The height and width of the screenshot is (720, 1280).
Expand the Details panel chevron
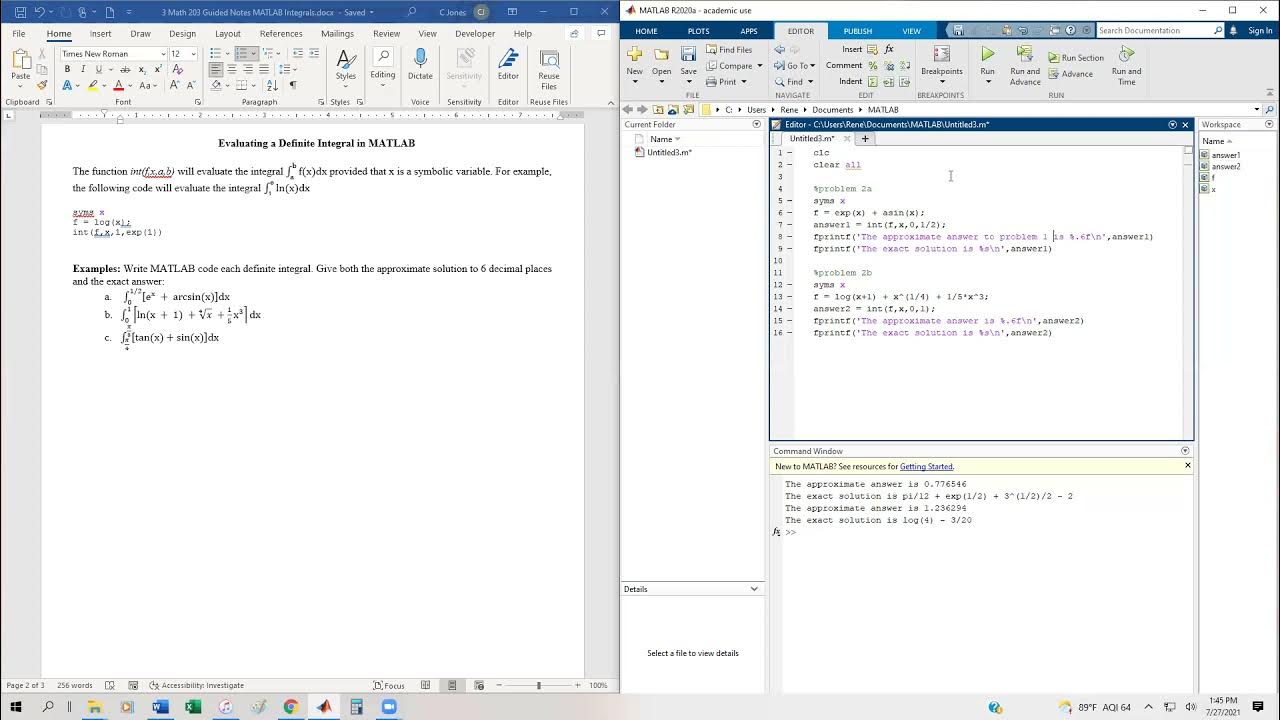[x=754, y=589]
